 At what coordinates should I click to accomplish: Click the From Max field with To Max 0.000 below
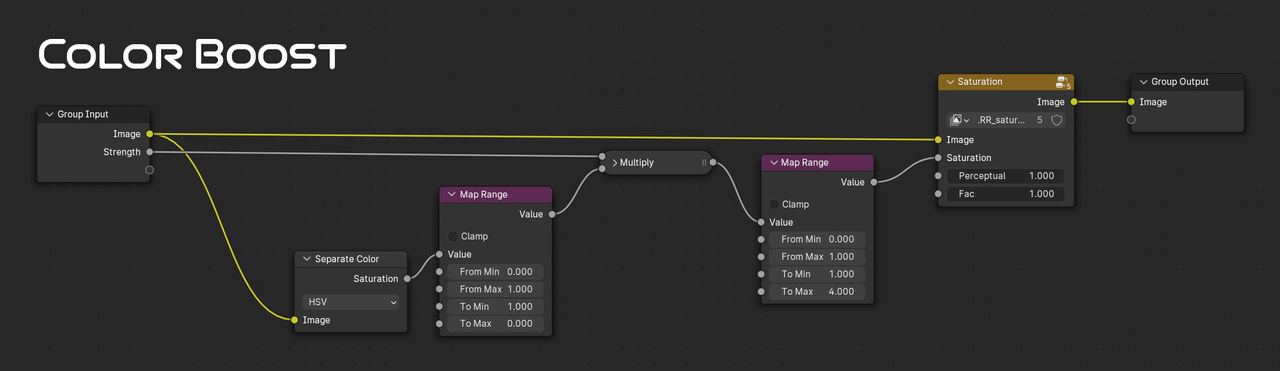(x=495, y=289)
